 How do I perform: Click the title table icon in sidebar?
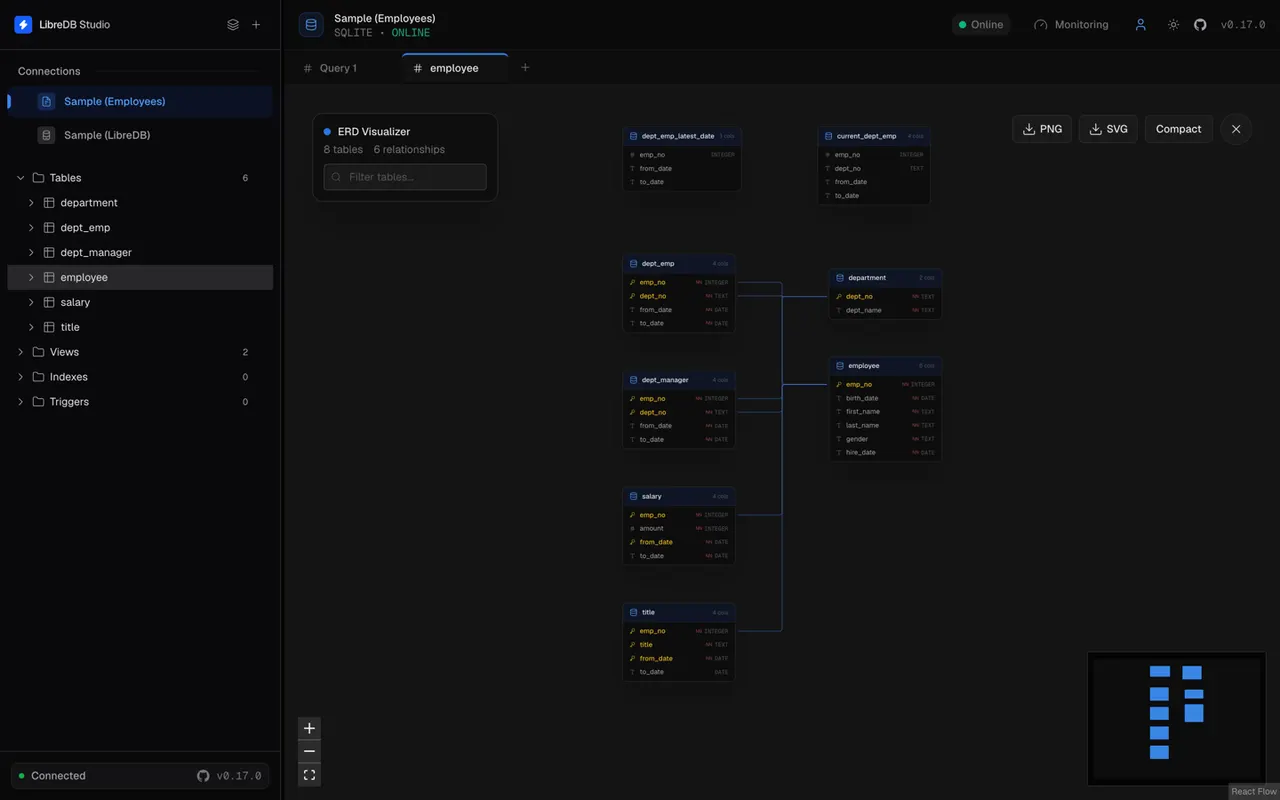49,327
